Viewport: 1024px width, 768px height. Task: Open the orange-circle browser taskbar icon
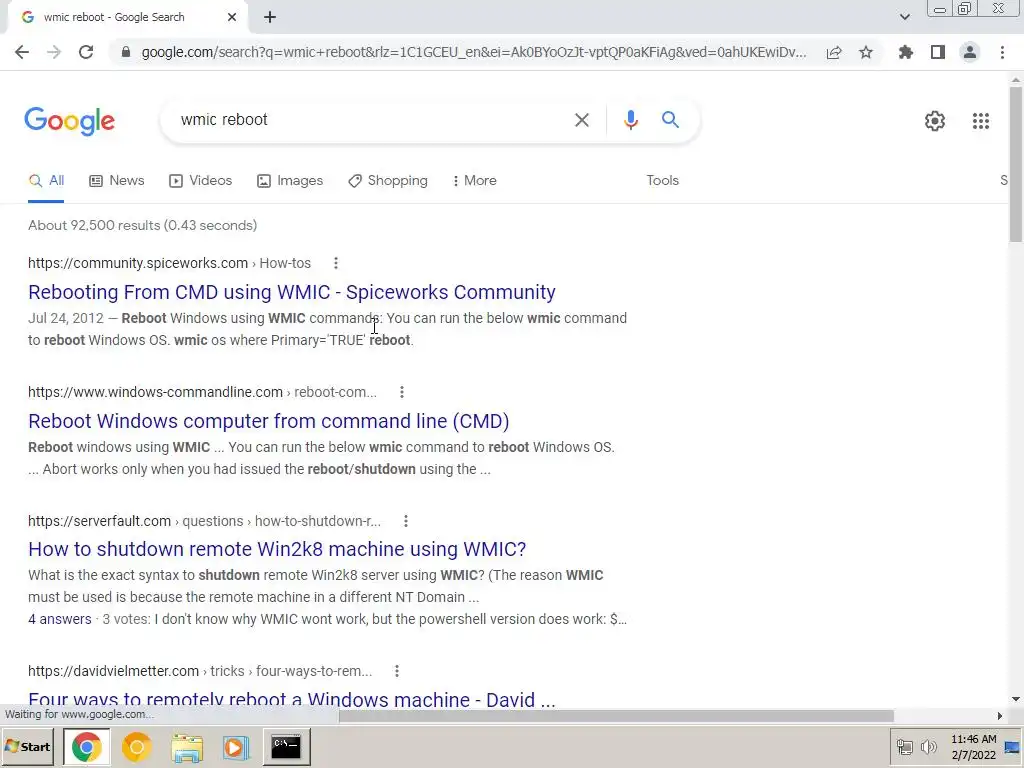pyautogui.click(x=136, y=746)
